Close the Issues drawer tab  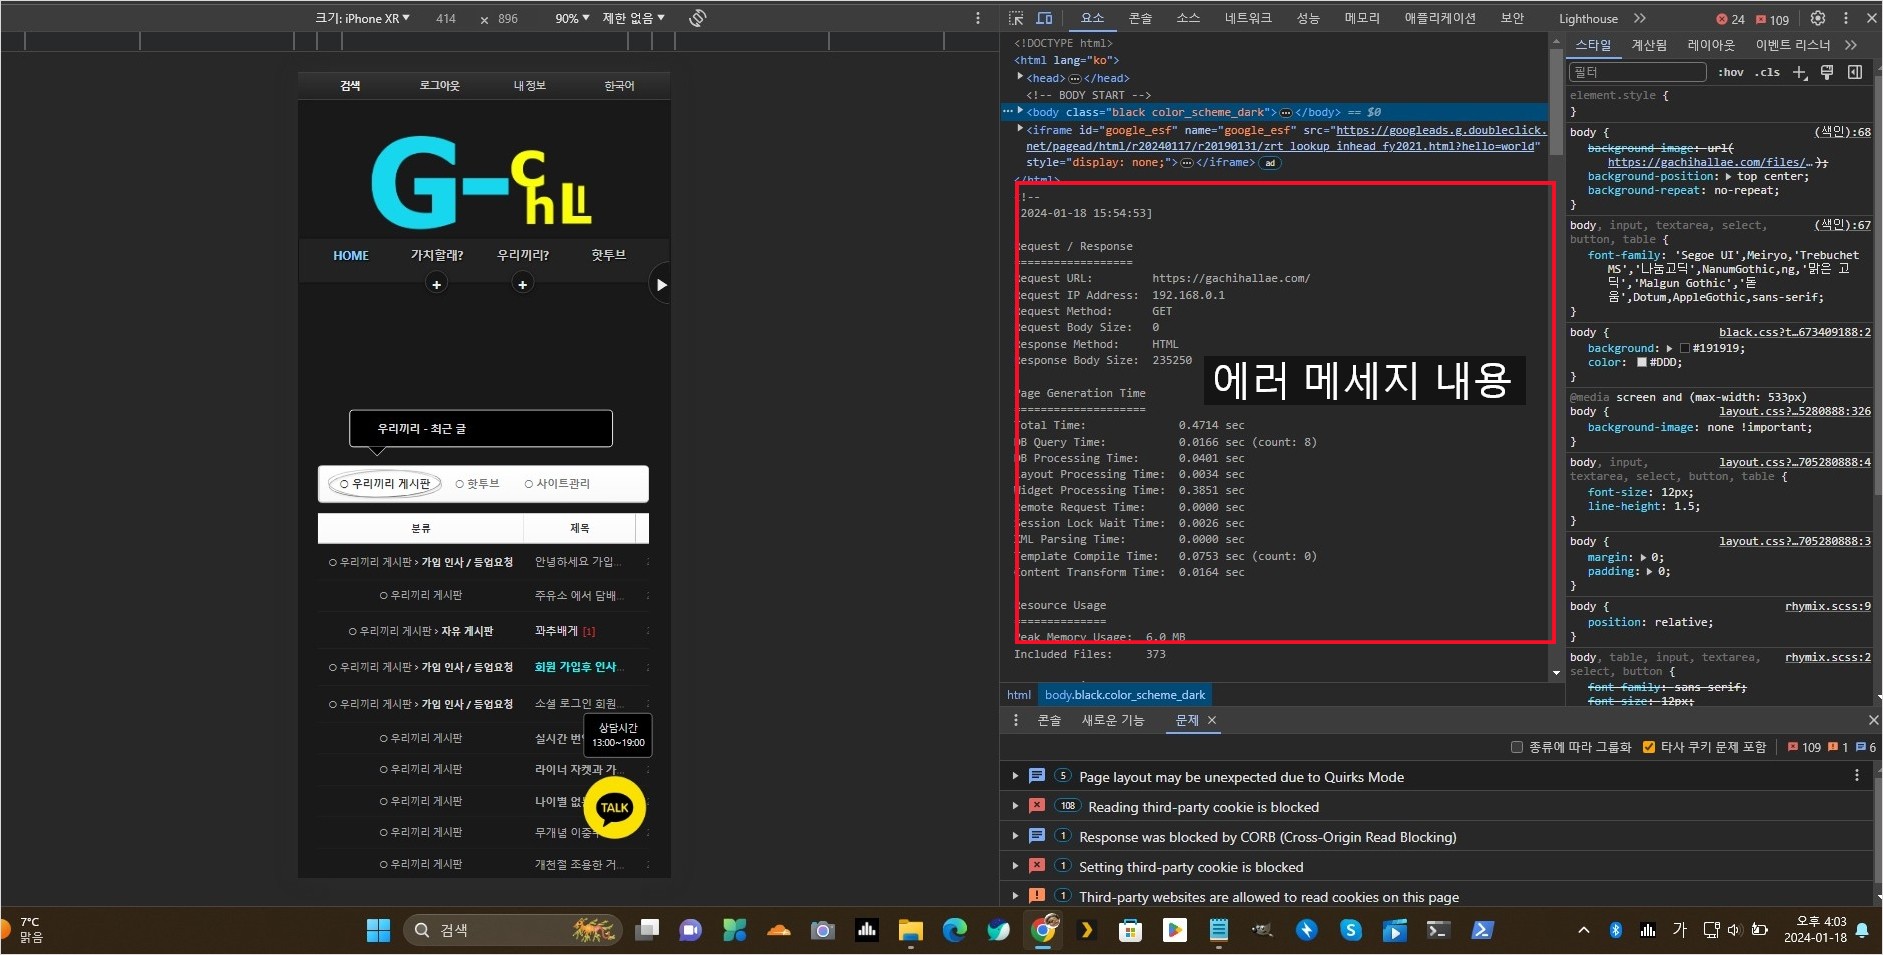(x=1212, y=720)
